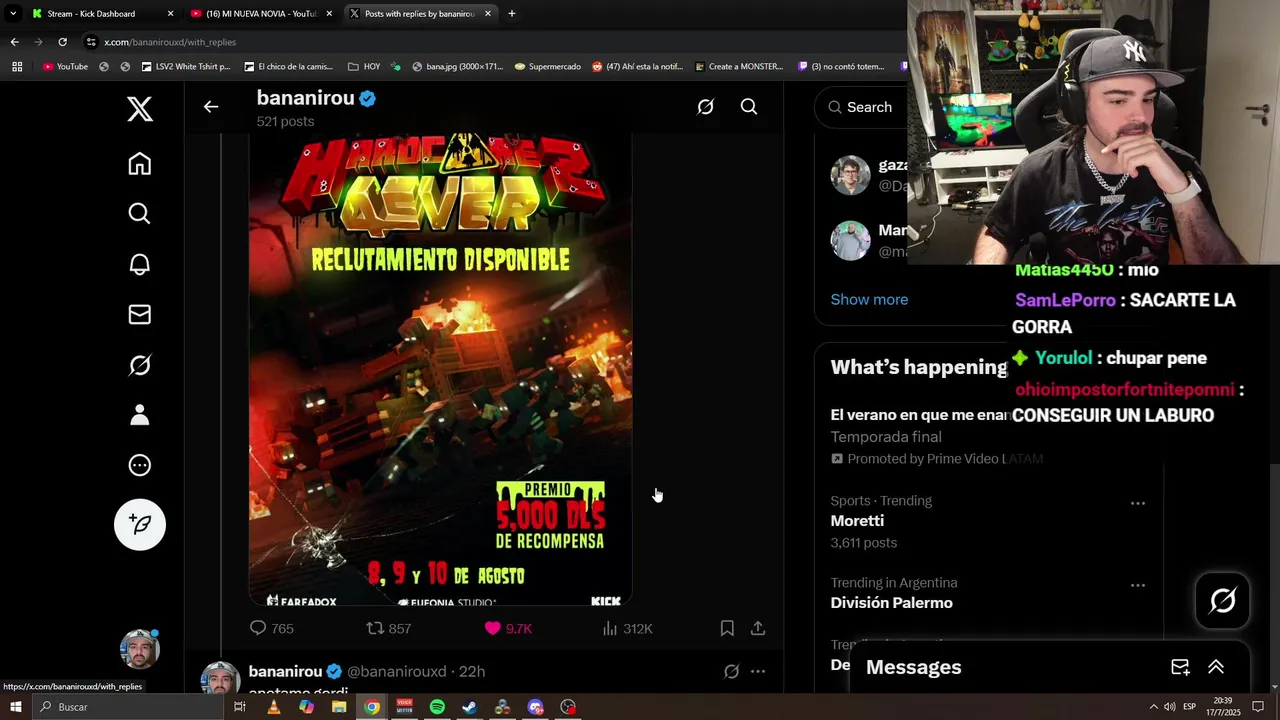Open the Moretti trending topic

pyautogui.click(x=857, y=521)
